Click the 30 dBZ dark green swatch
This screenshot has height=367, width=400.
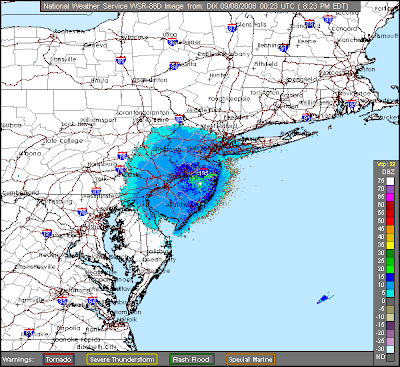point(390,253)
